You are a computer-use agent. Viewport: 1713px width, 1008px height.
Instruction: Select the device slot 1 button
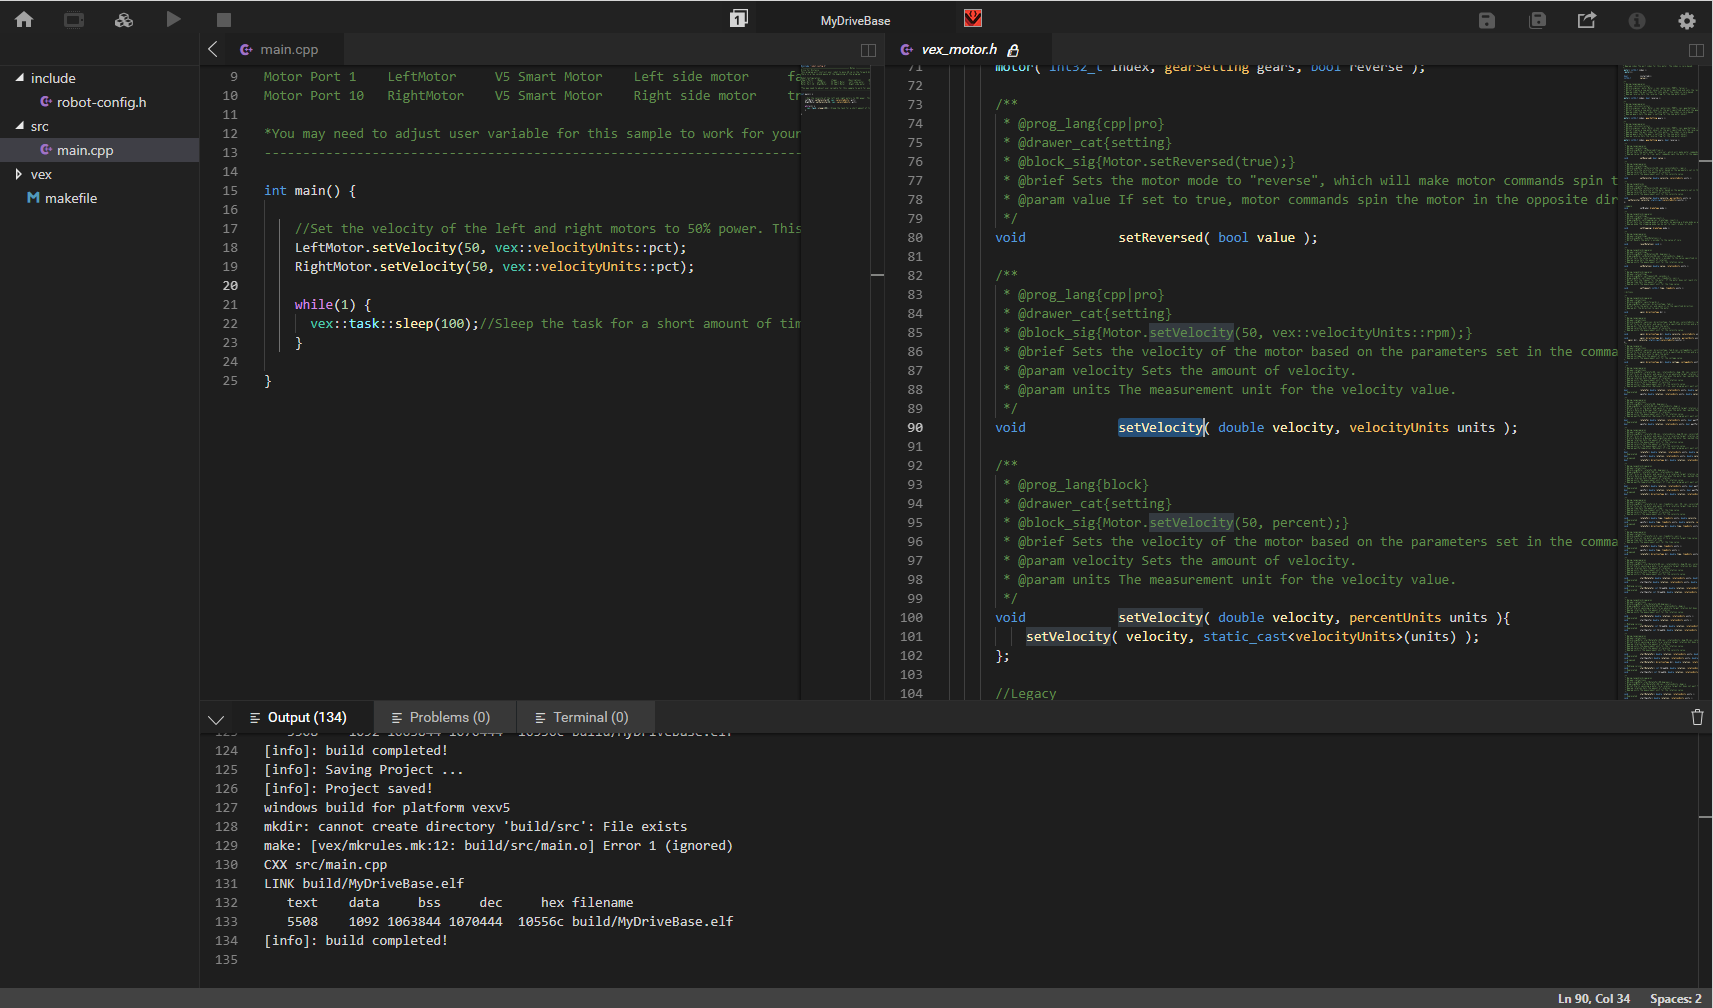(738, 18)
